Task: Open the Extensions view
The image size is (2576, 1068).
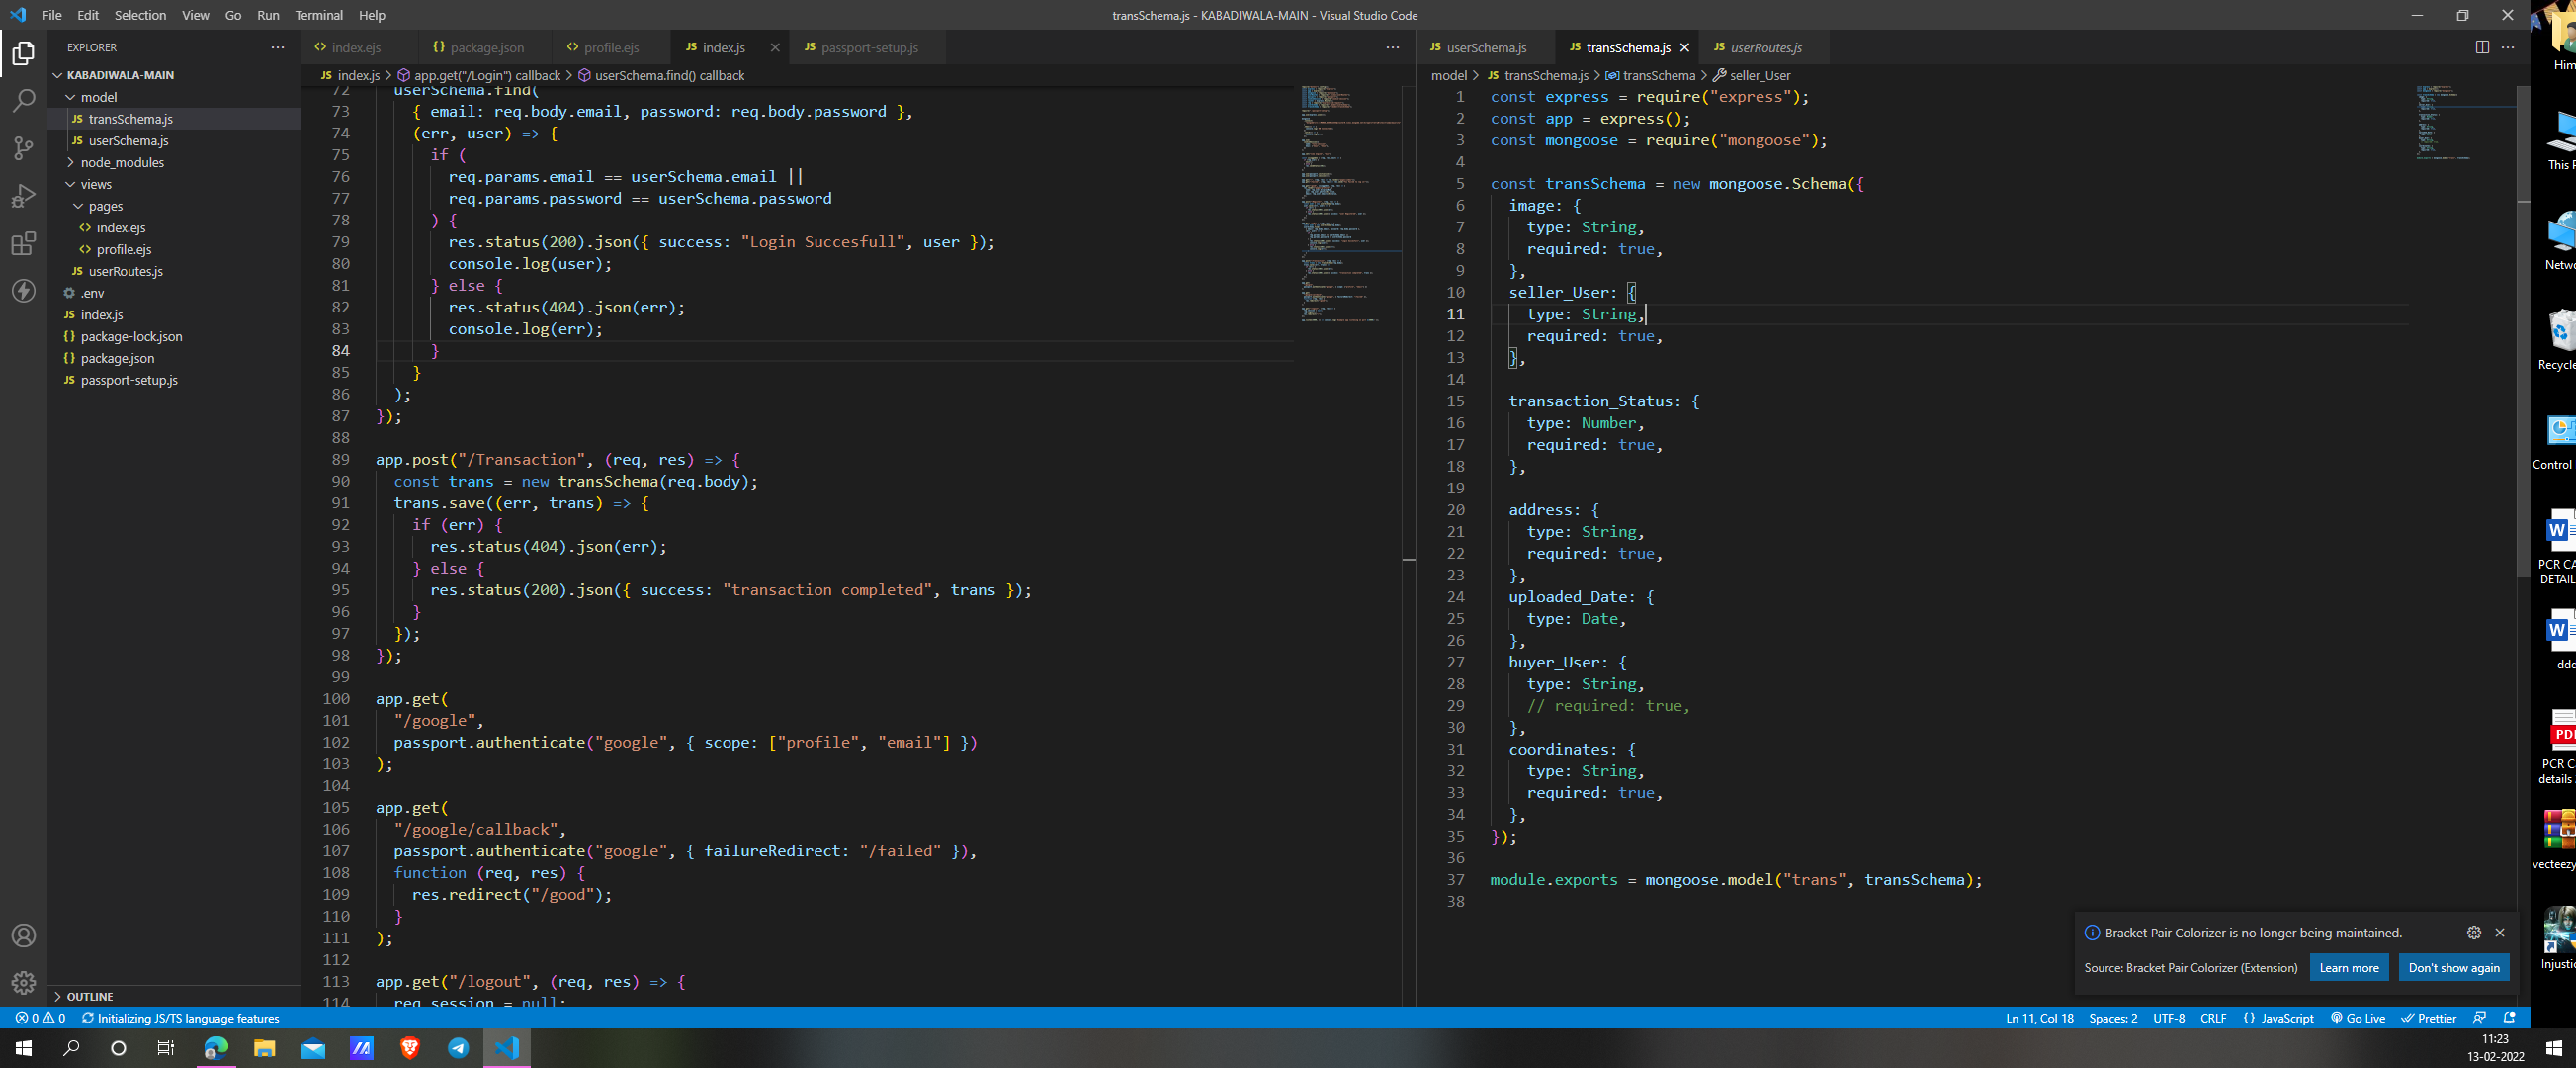Action: tap(23, 243)
